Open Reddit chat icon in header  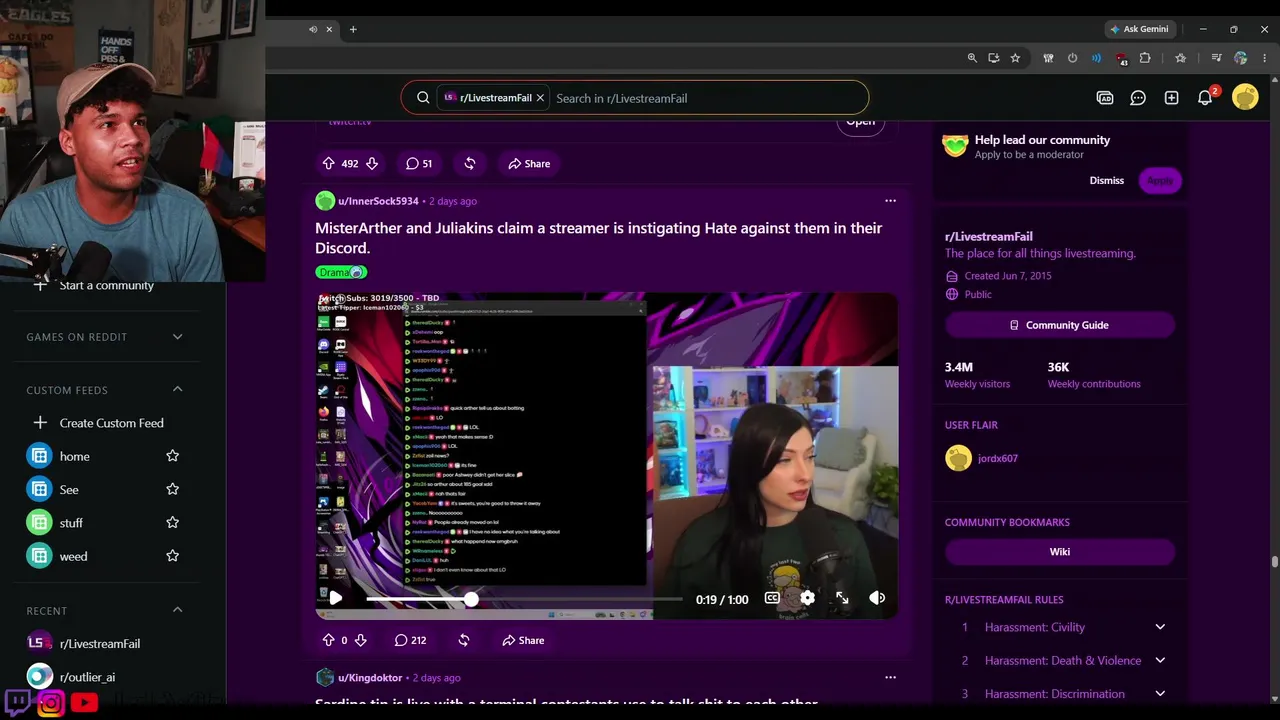click(1138, 98)
